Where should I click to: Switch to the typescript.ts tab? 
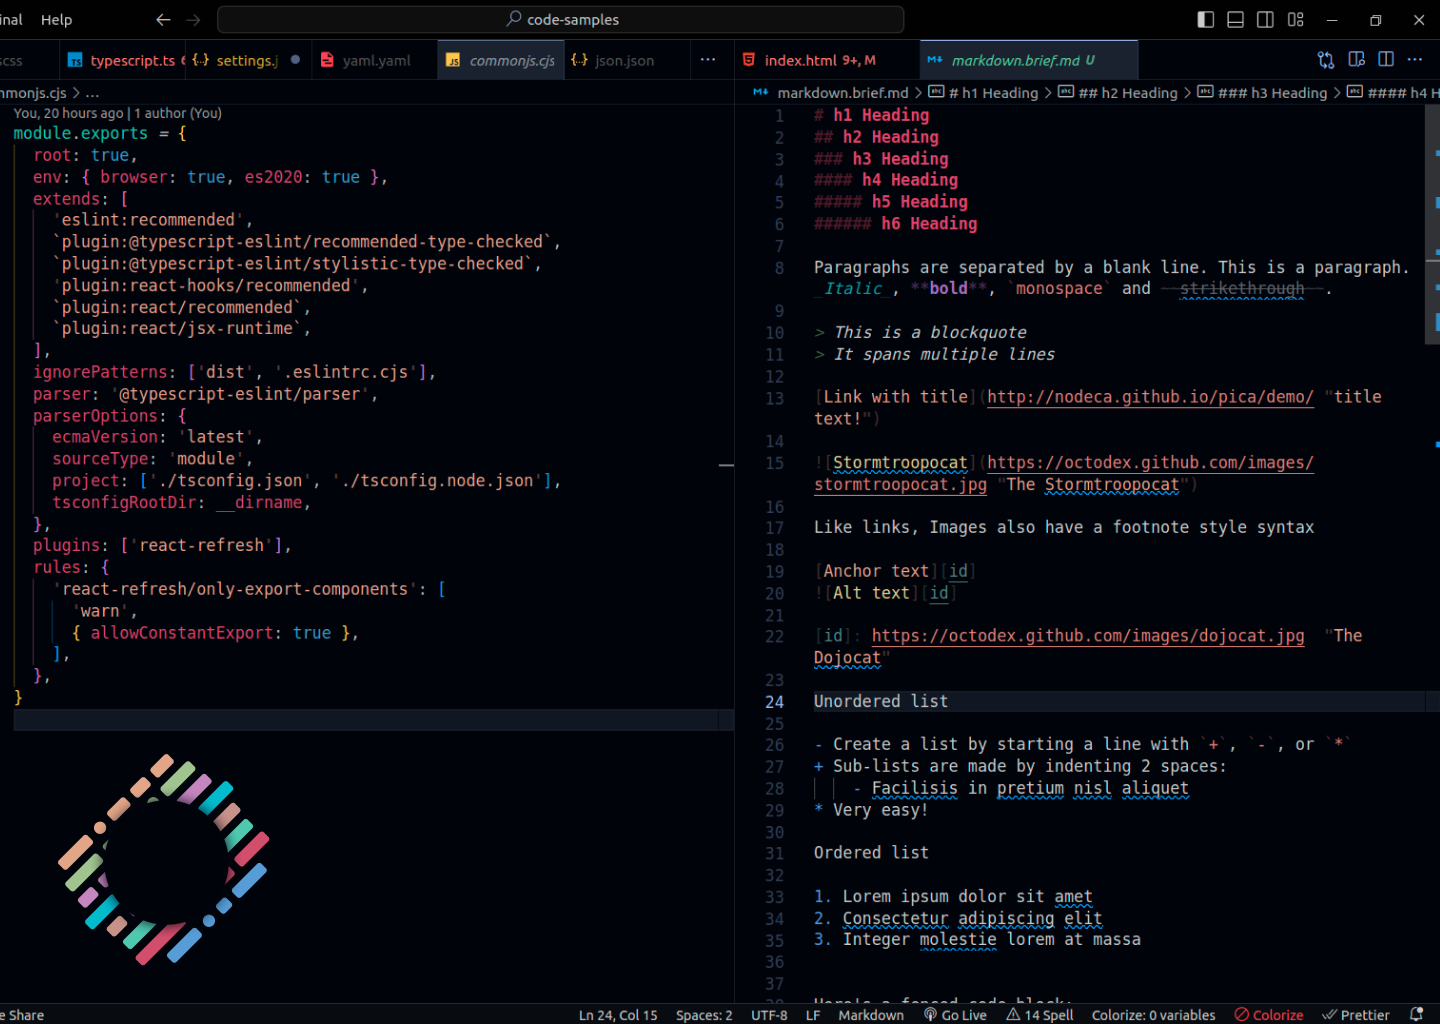point(123,60)
